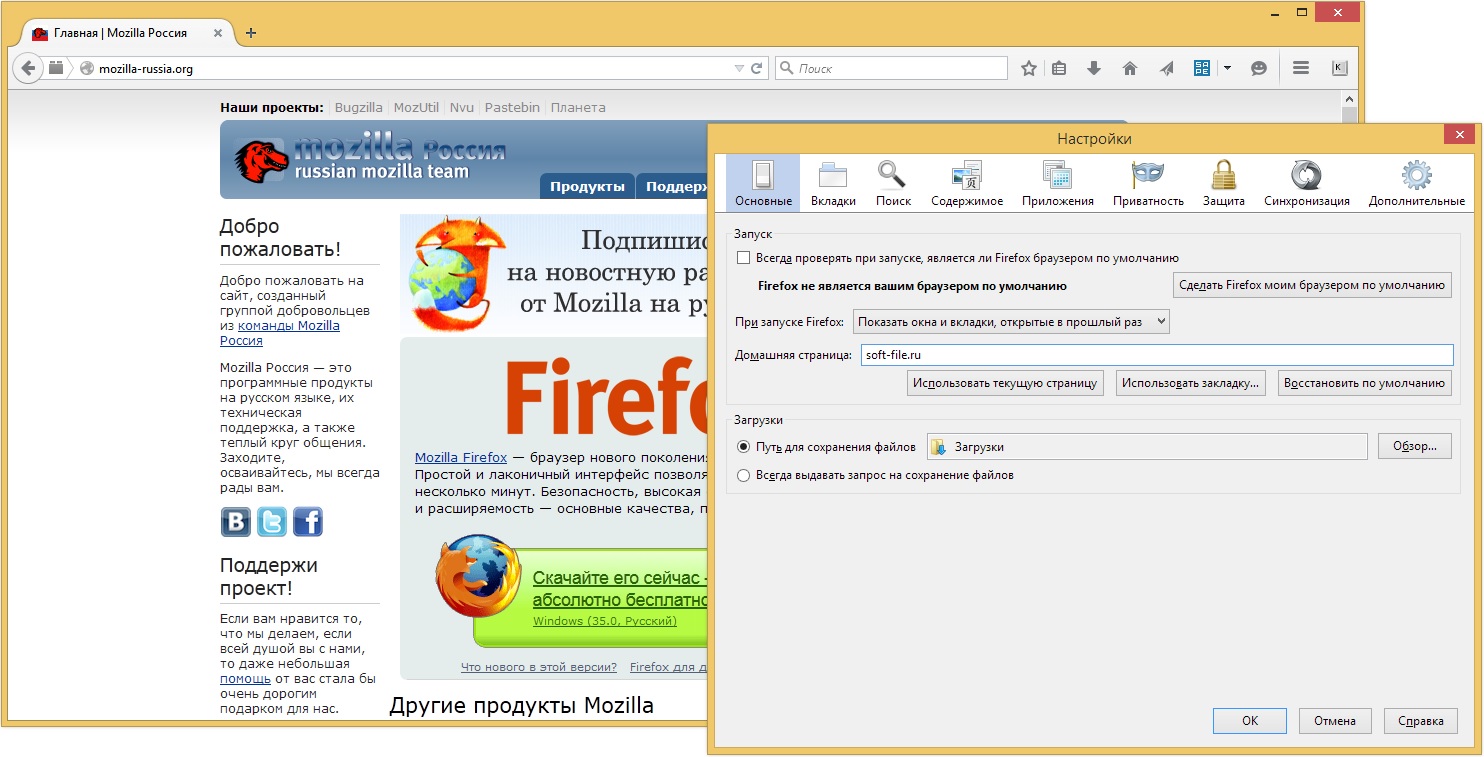Click the reload page icon
This screenshot has height=757, width=1484.
757,69
